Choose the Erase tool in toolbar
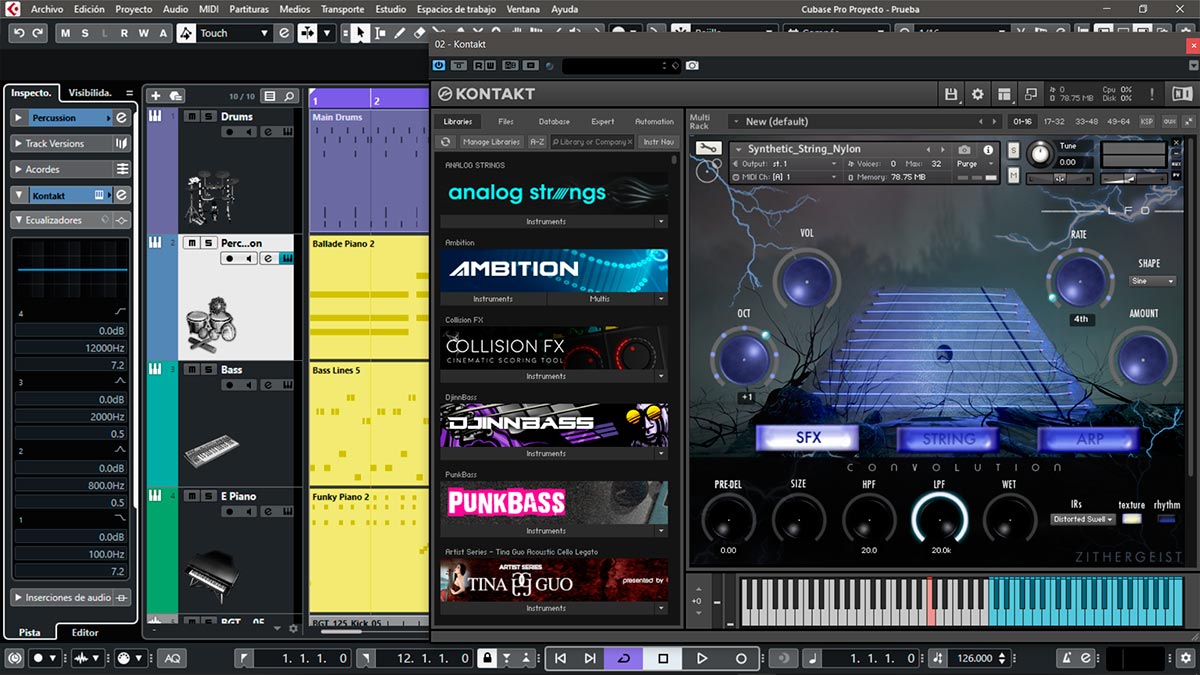1200x675 pixels. point(417,33)
